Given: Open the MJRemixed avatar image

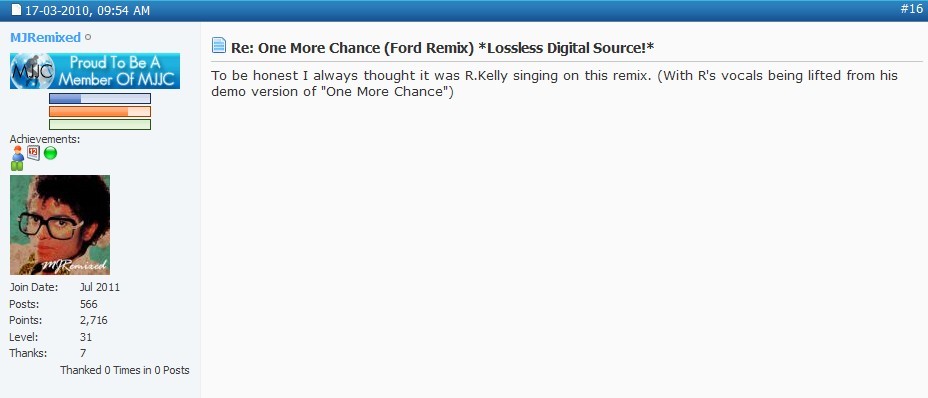Looking at the screenshot, I should [x=60, y=224].
